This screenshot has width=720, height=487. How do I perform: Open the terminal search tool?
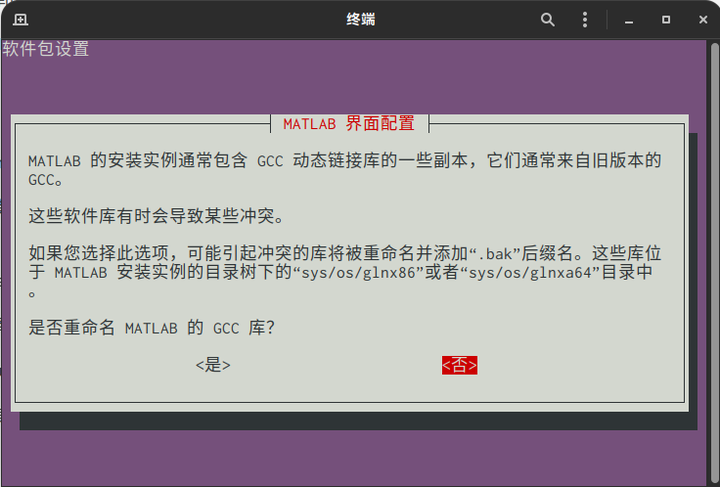[547, 20]
